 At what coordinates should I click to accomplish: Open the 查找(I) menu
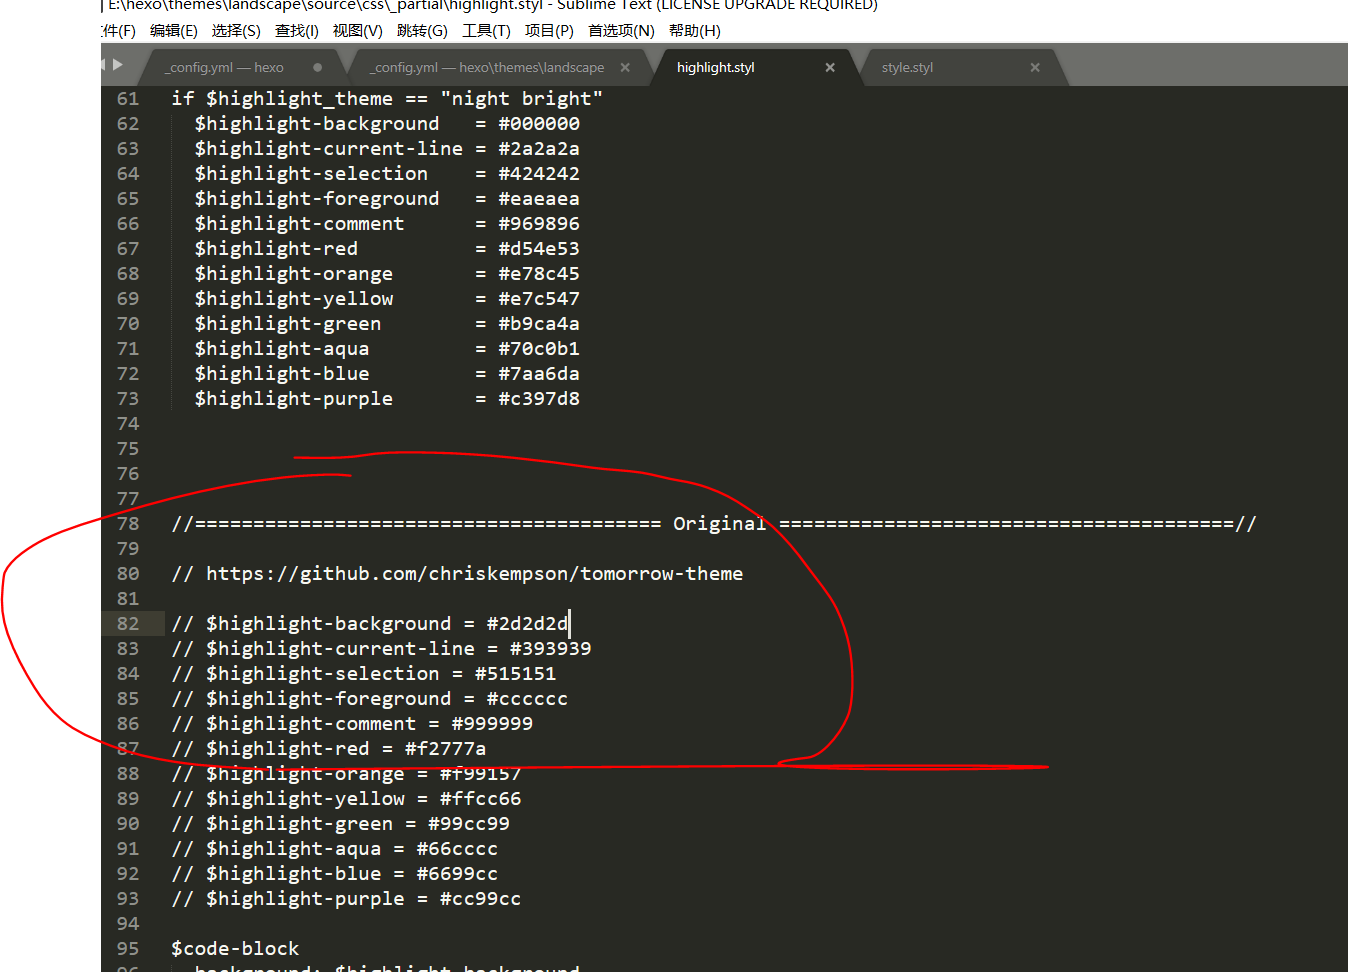[297, 31]
